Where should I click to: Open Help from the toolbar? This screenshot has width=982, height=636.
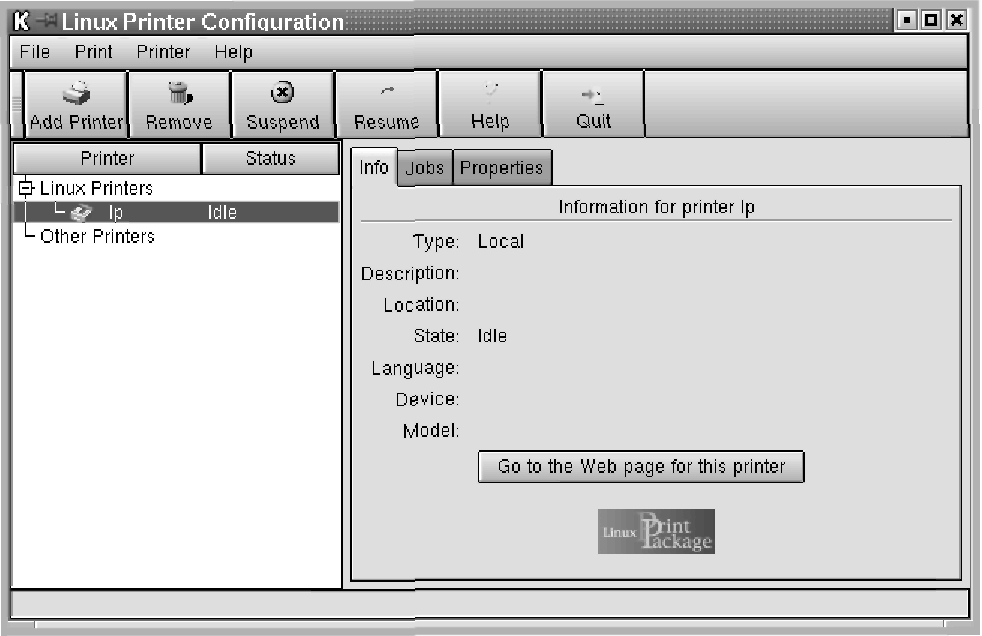coord(490,94)
